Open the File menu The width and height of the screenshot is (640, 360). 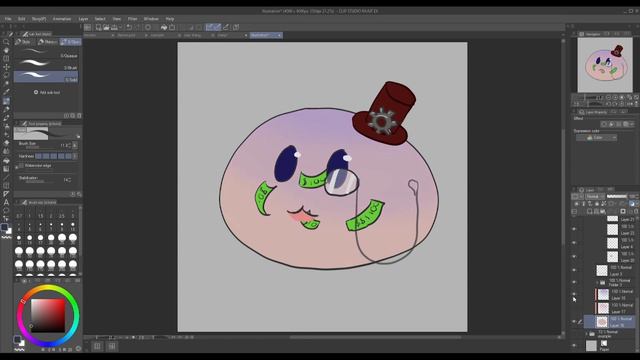point(8,19)
